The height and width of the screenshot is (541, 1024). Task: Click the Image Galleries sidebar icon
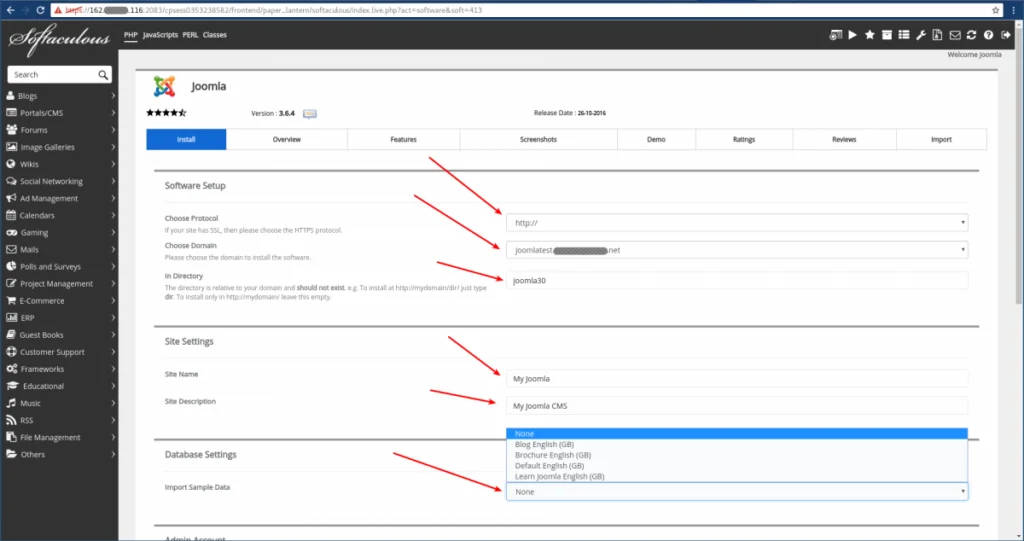click(x=11, y=147)
